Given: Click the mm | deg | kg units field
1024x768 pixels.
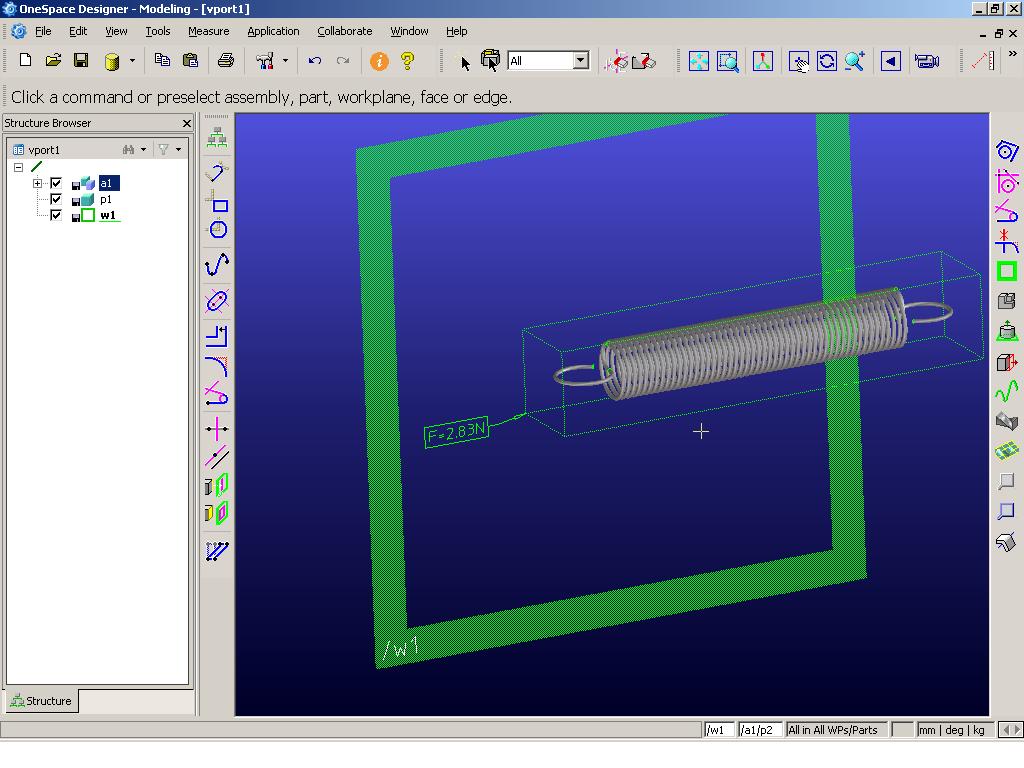Looking at the screenshot, I should pos(955,730).
